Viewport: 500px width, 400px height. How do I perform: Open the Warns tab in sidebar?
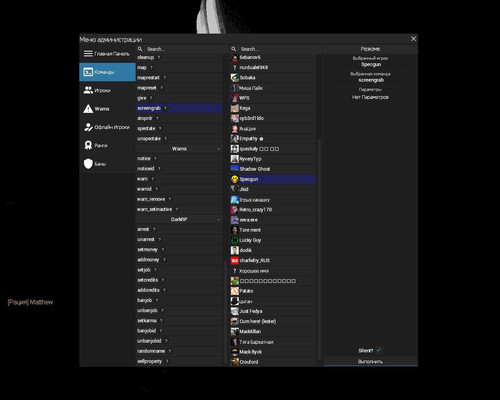[107, 109]
